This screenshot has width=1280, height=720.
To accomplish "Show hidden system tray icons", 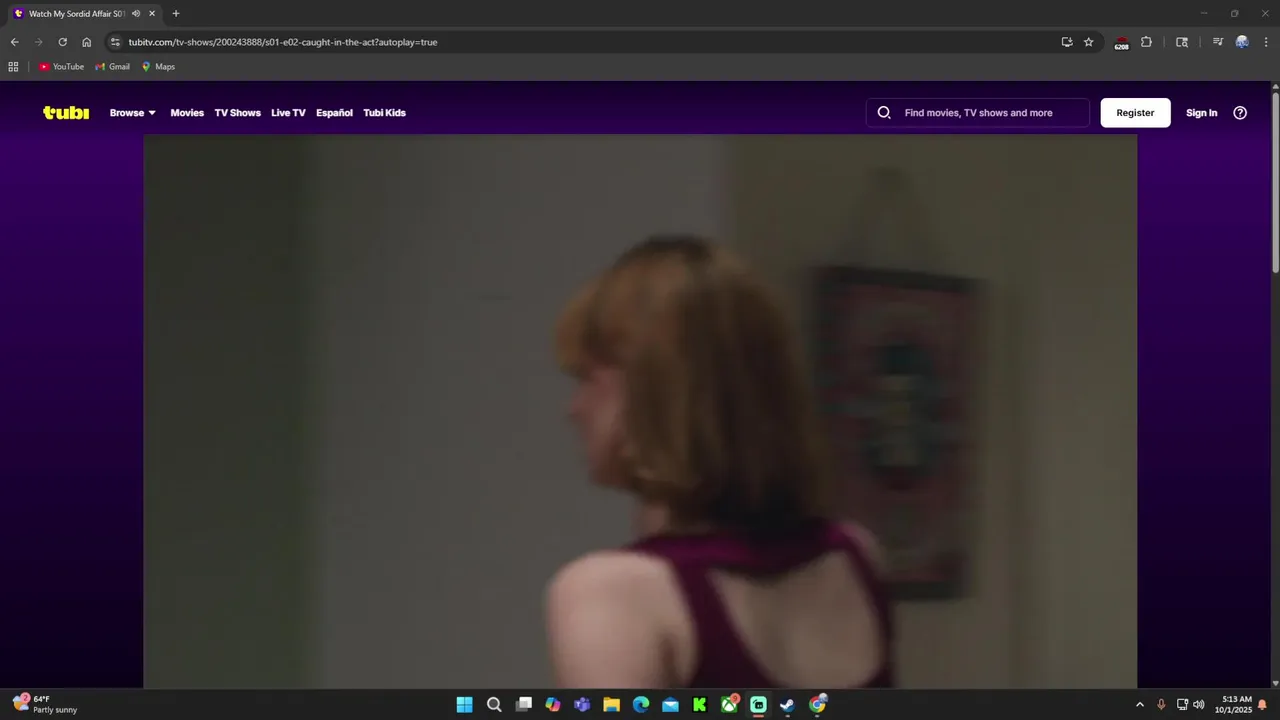I will click(1139, 705).
